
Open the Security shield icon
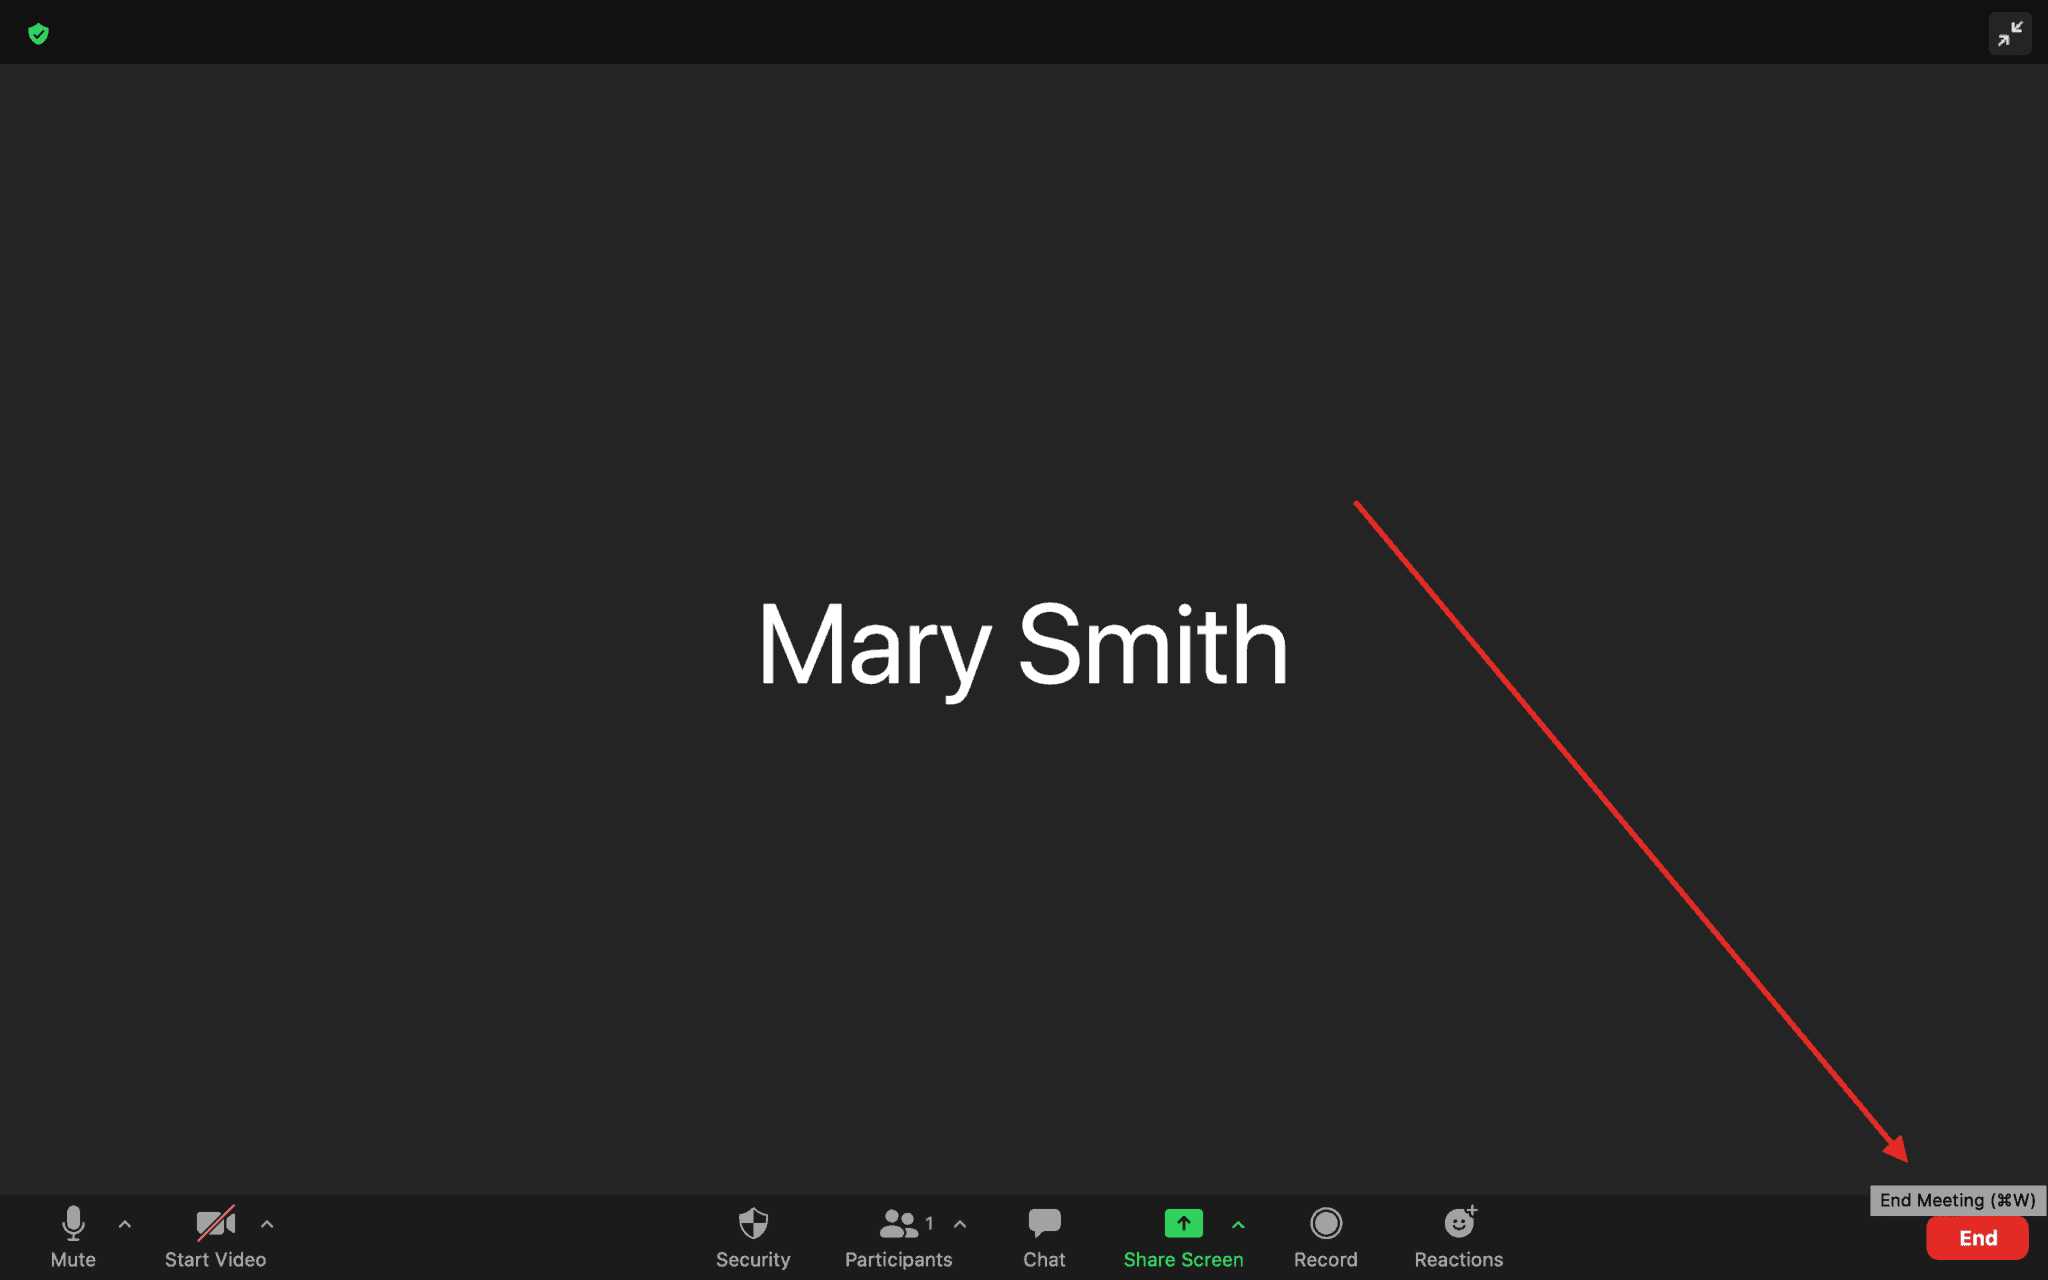[753, 1222]
